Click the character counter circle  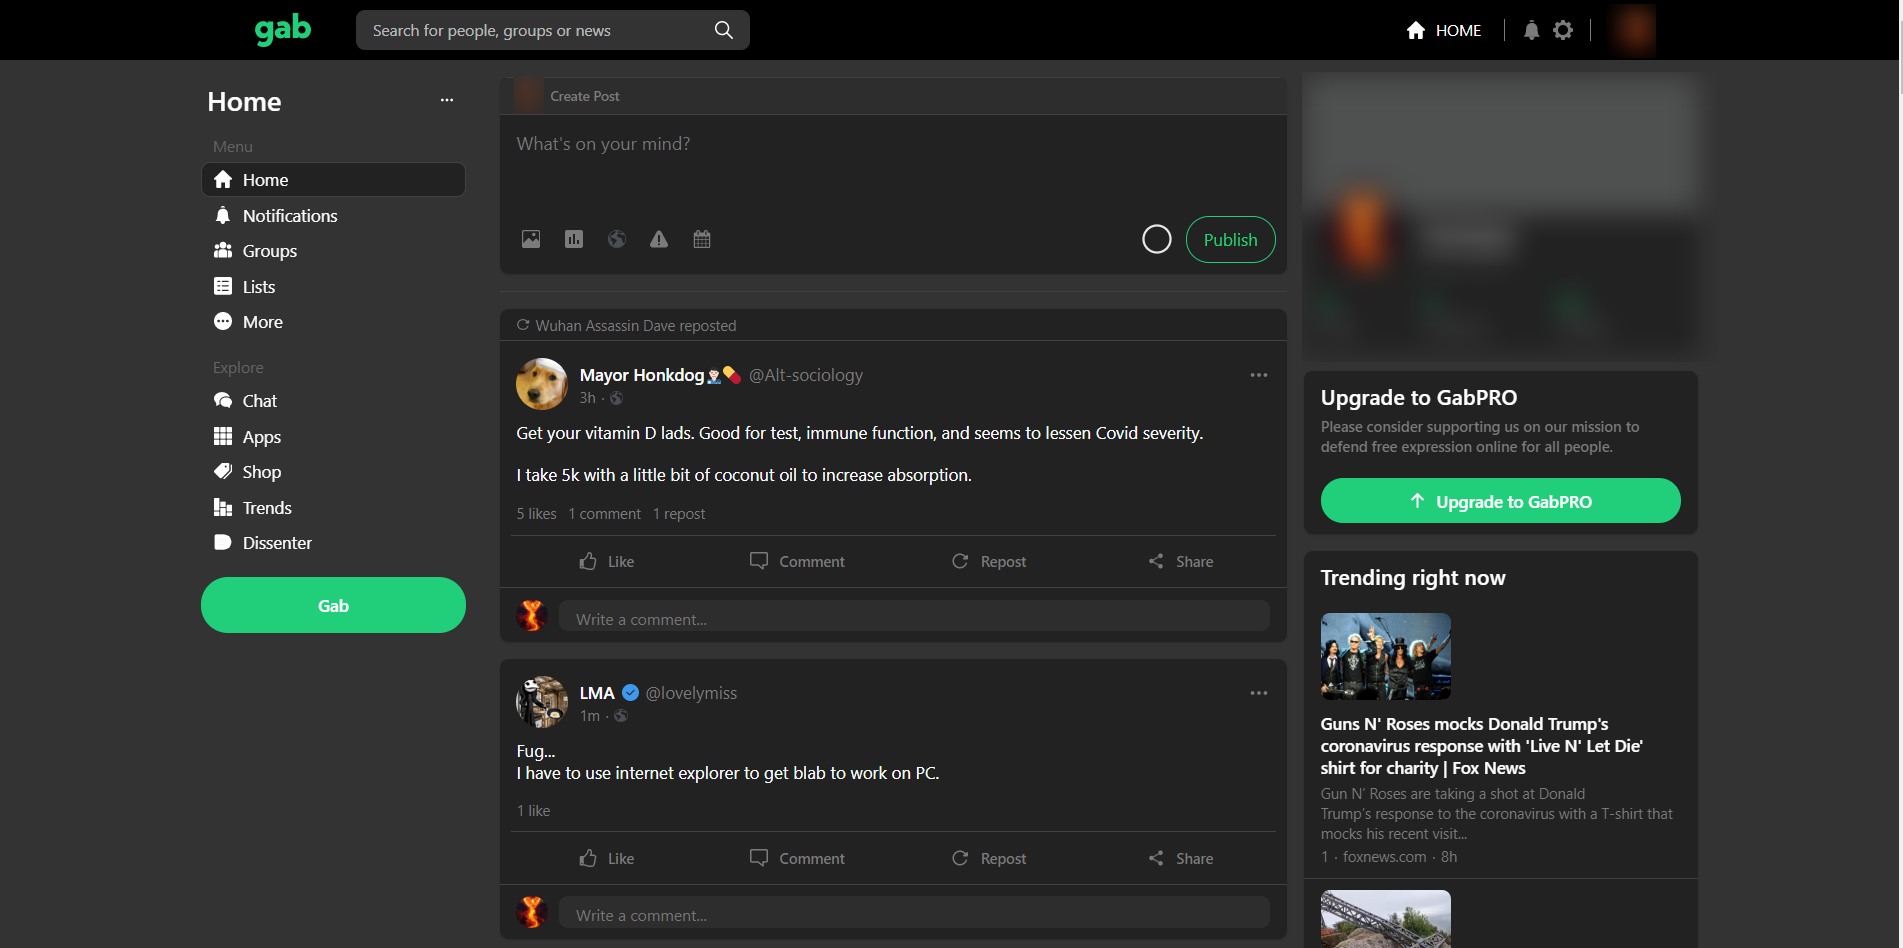click(1157, 239)
